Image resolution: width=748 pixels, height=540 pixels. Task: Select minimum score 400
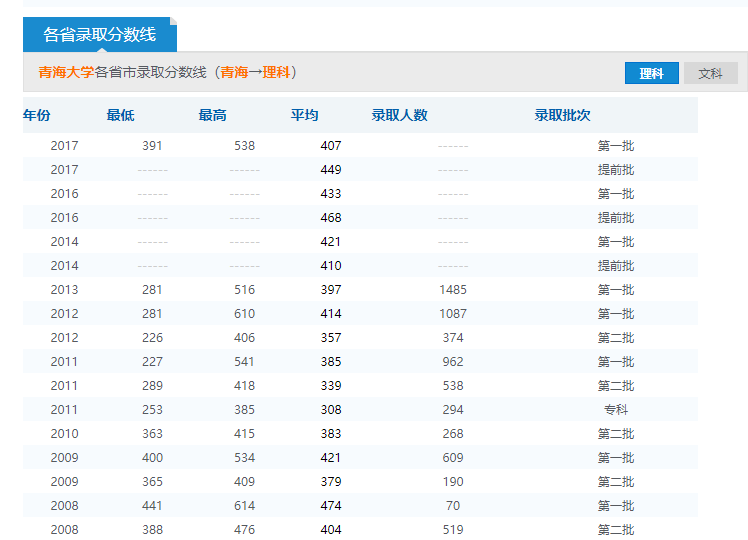152,457
